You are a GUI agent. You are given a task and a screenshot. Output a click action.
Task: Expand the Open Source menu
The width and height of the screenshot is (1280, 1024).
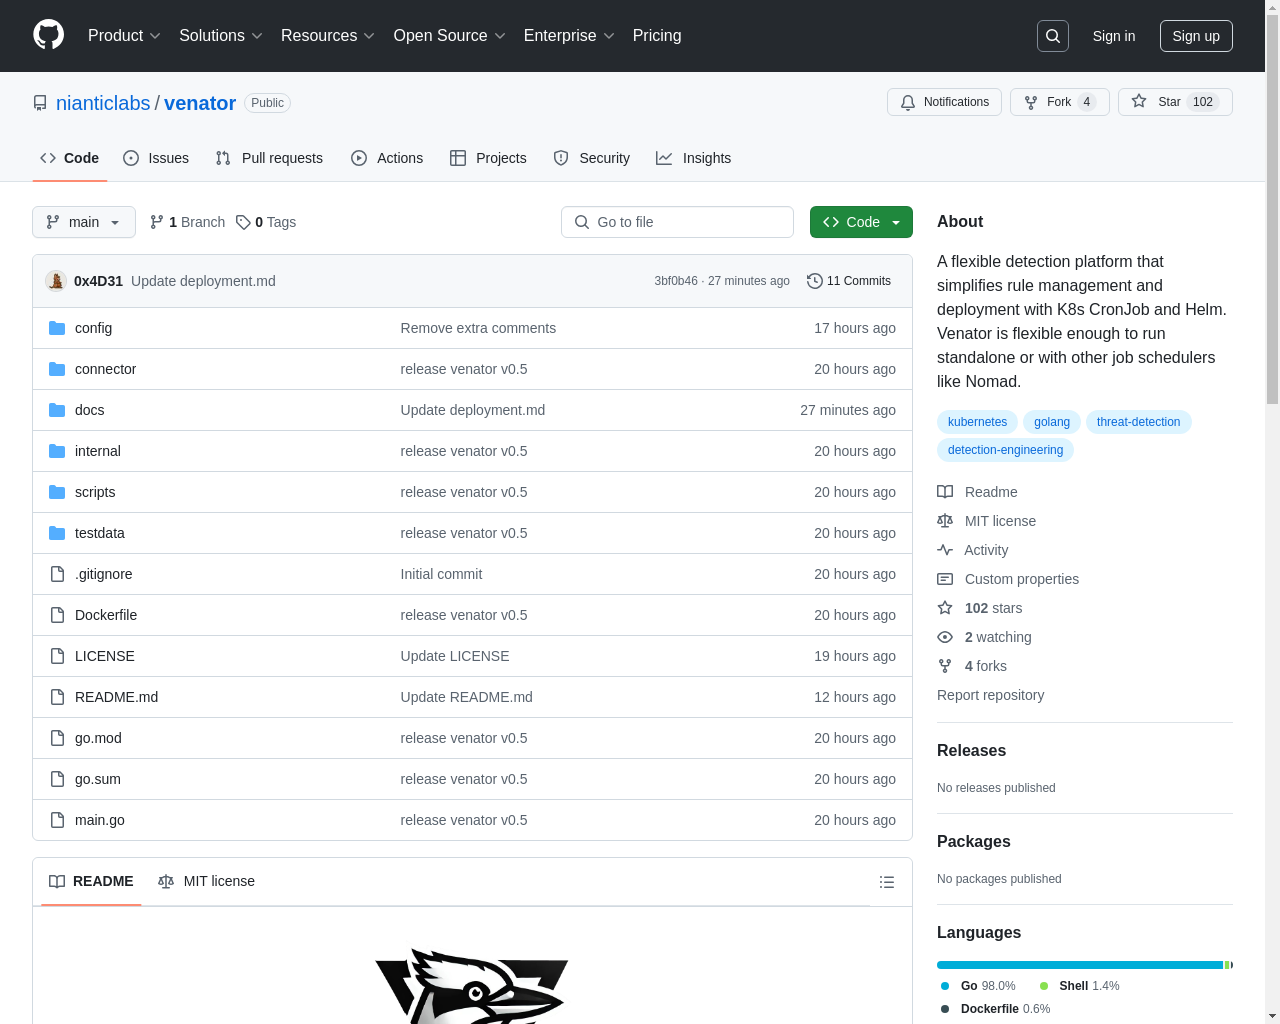pos(449,36)
